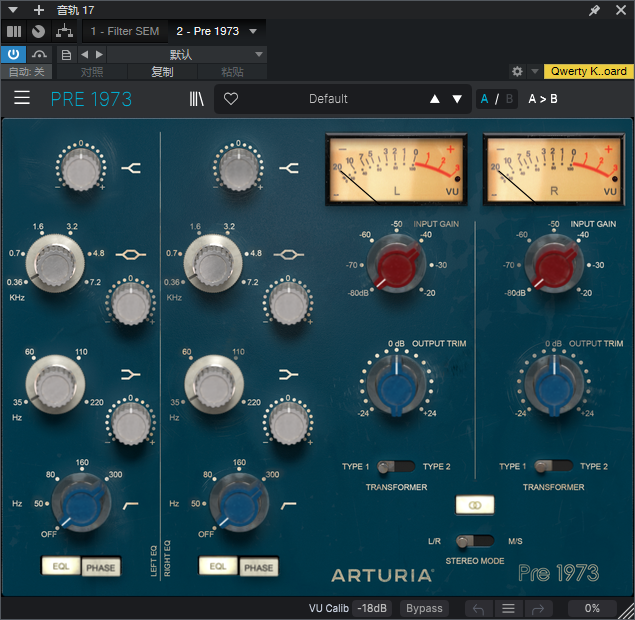The image size is (635, 620).
Task: Open the routing editor icon
Action: (x=64, y=31)
